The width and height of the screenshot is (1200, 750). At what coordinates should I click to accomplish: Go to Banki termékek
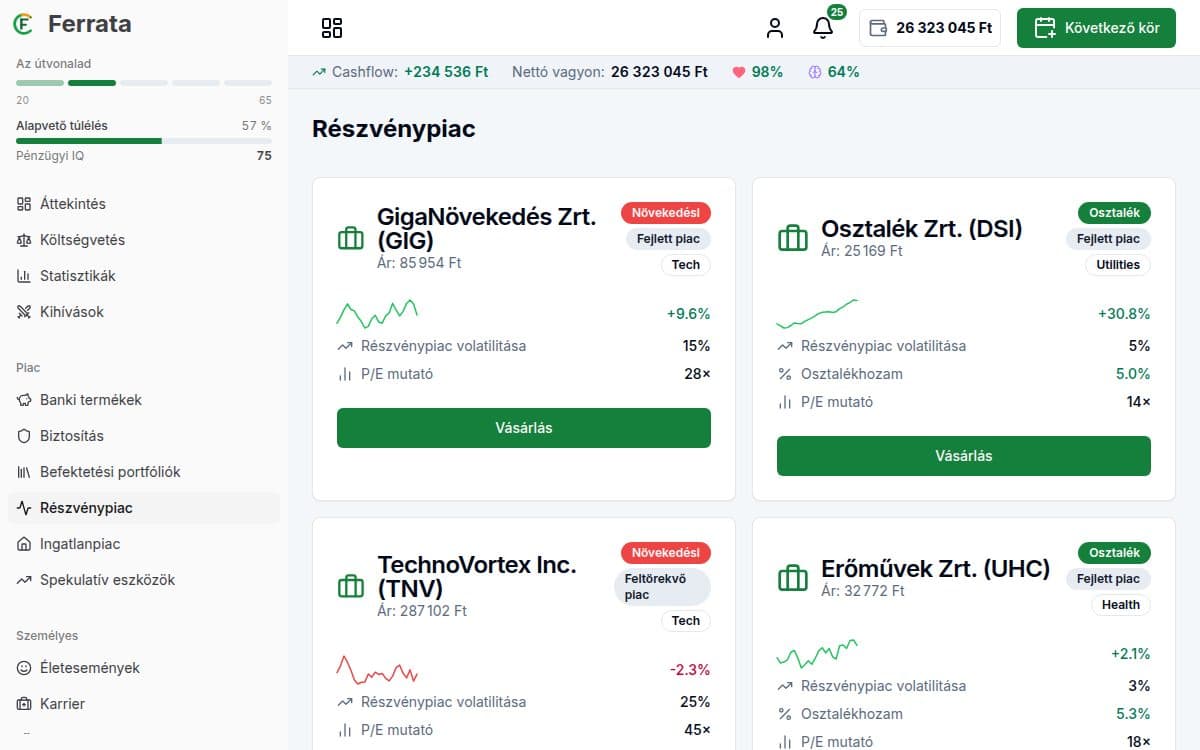[144, 400]
